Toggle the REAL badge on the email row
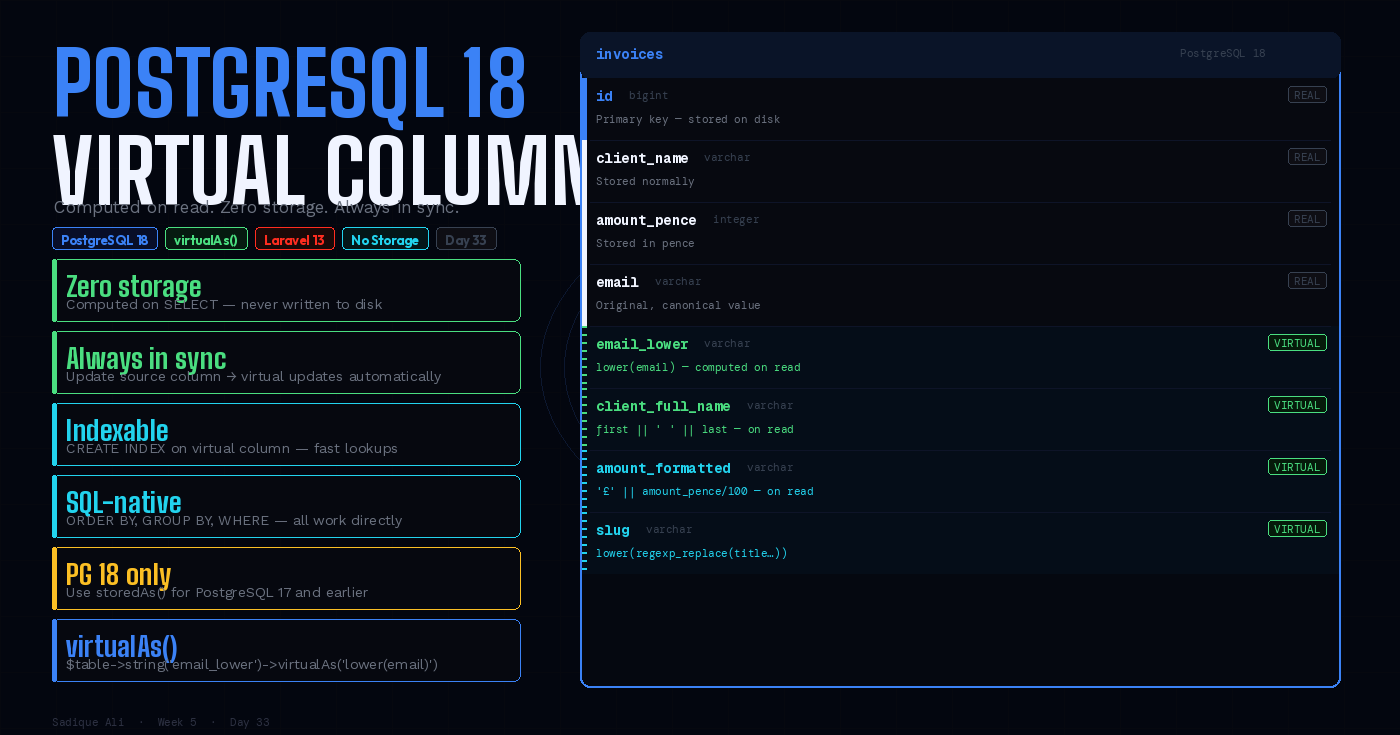The width and height of the screenshot is (1400, 735). click(1307, 280)
